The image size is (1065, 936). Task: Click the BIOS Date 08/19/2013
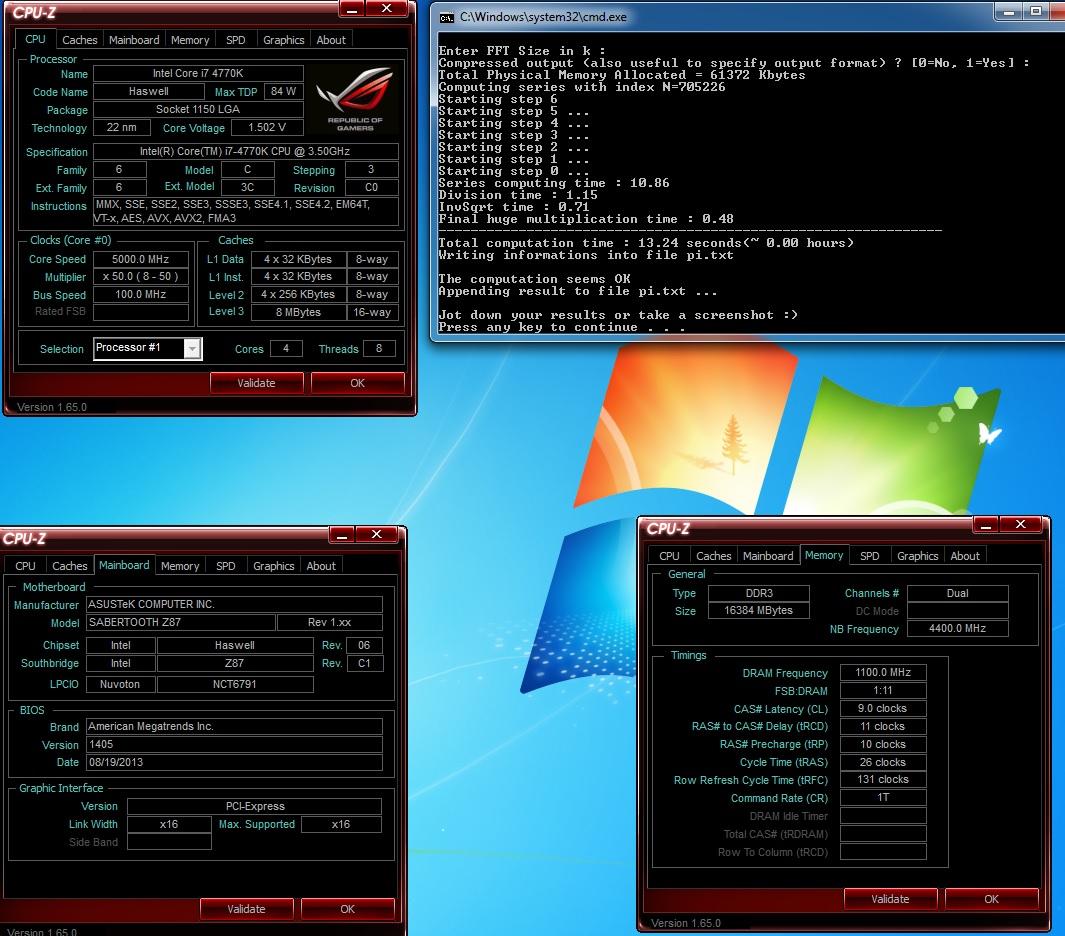click(x=234, y=762)
